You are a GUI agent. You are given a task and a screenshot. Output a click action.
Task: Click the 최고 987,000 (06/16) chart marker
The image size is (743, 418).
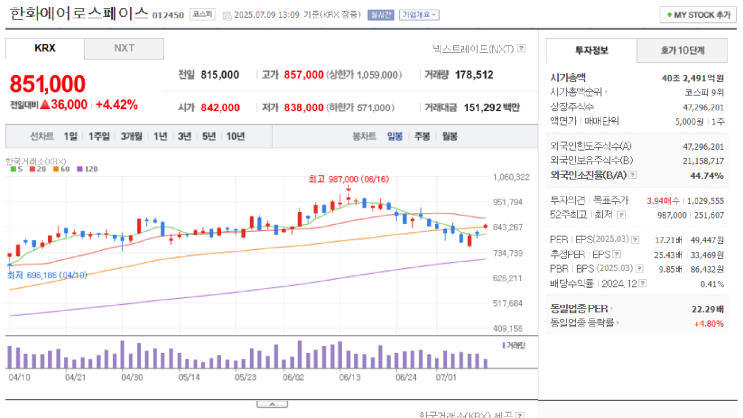tap(348, 179)
